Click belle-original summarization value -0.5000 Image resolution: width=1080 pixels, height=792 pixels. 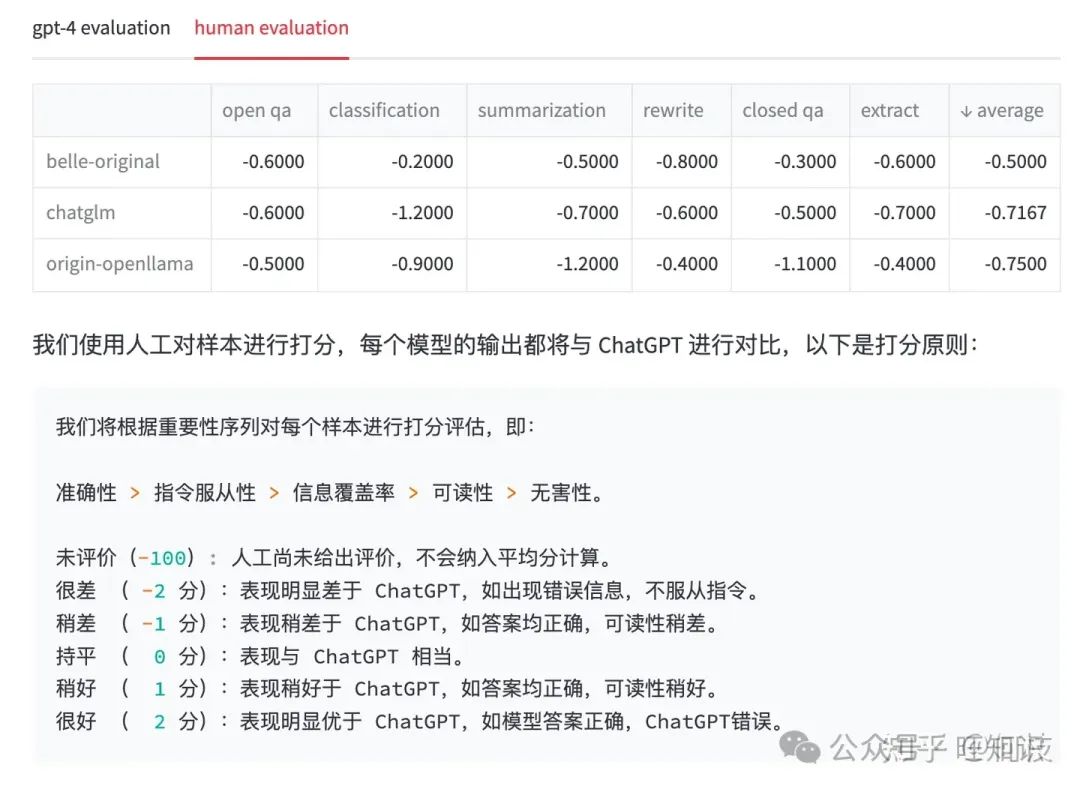[x=588, y=161]
